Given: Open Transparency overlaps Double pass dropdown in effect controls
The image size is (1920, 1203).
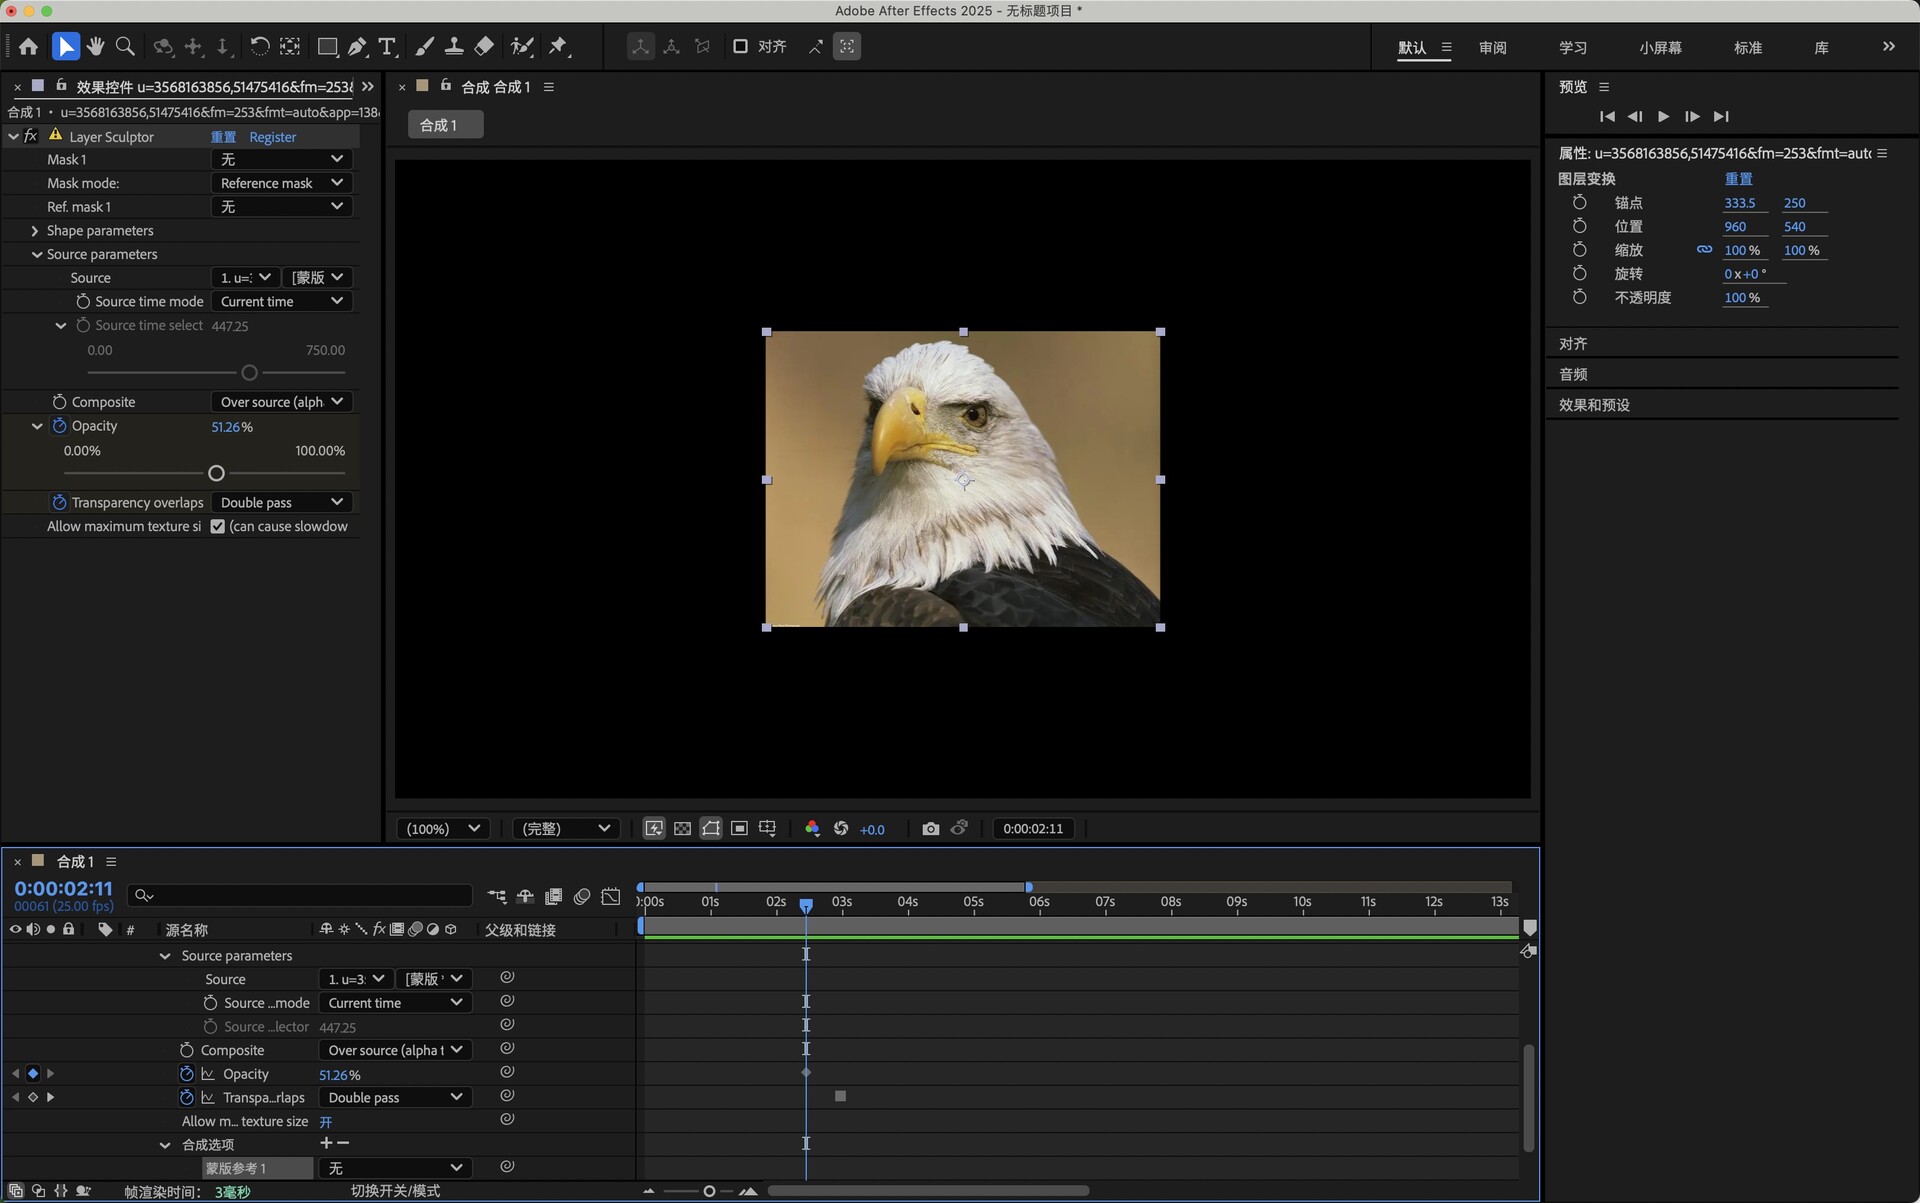Looking at the screenshot, I should [x=281, y=503].
